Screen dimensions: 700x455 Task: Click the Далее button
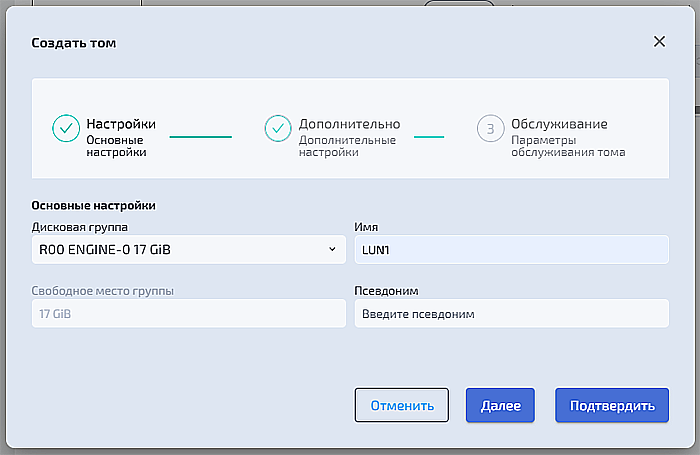[x=500, y=405]
